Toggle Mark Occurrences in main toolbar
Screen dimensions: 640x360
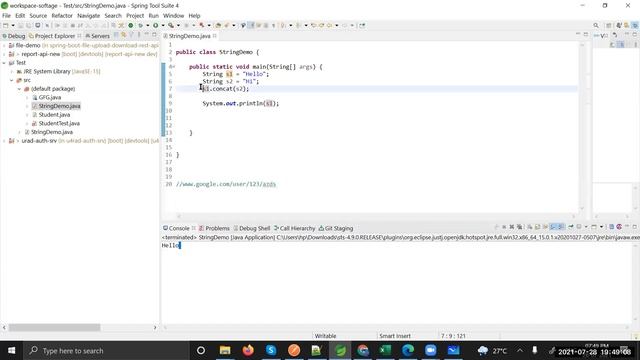coord(251,25)
